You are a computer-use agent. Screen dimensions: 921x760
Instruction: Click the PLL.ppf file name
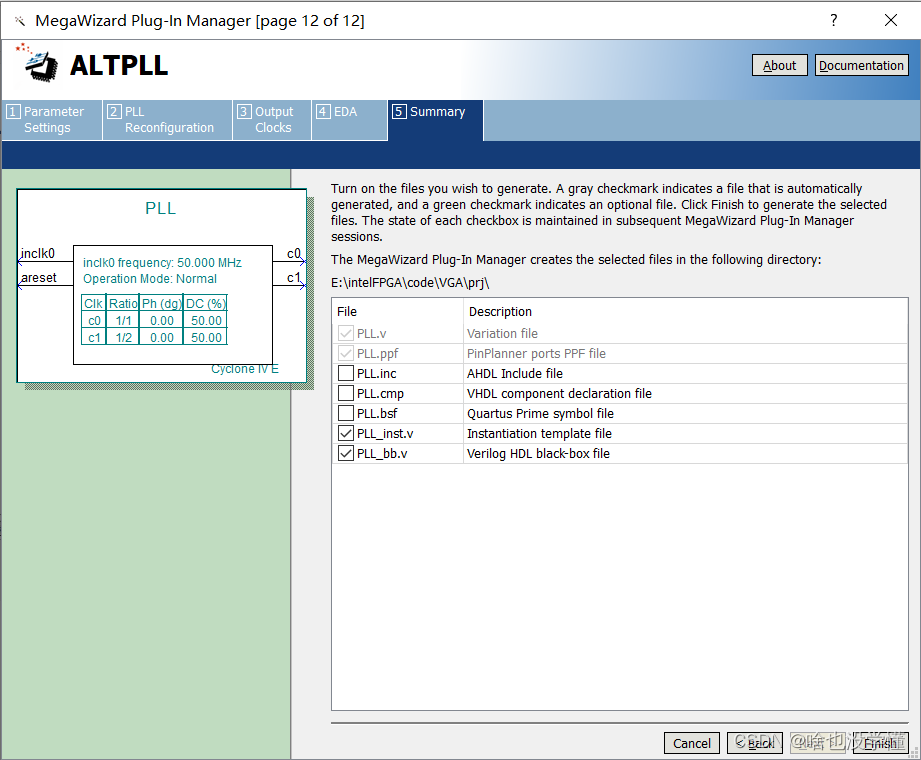pos(378,354)
